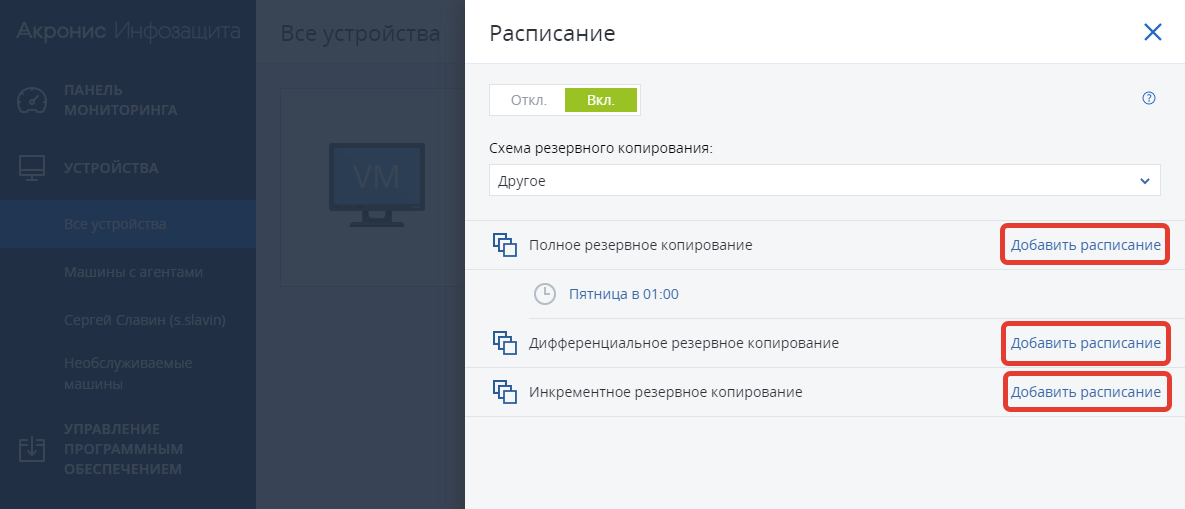Image resolution: width=1185 pixels, height=509 pixels.
Task: Click the VM device thumbnail
Action: (x=376, y=185)
